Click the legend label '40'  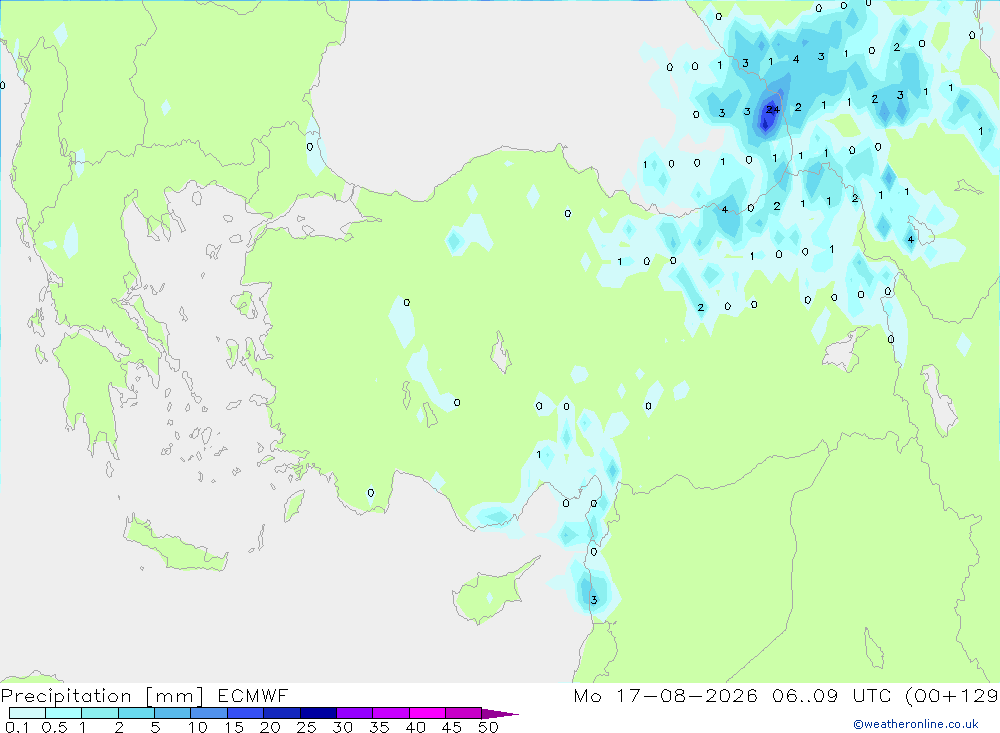[x=415, y=727]
